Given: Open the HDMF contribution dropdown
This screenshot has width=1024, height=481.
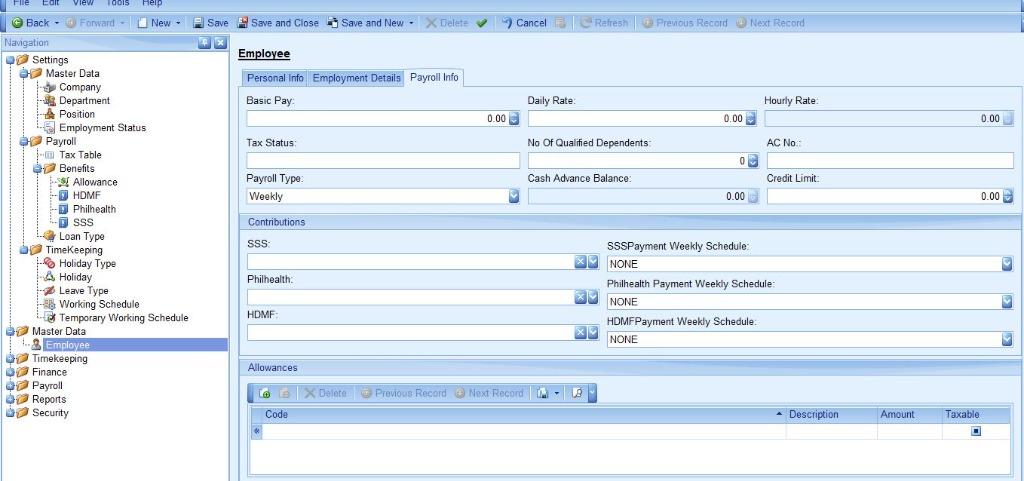Looking at the screenshot, I should pyautogui.click(x=593, y=332).
